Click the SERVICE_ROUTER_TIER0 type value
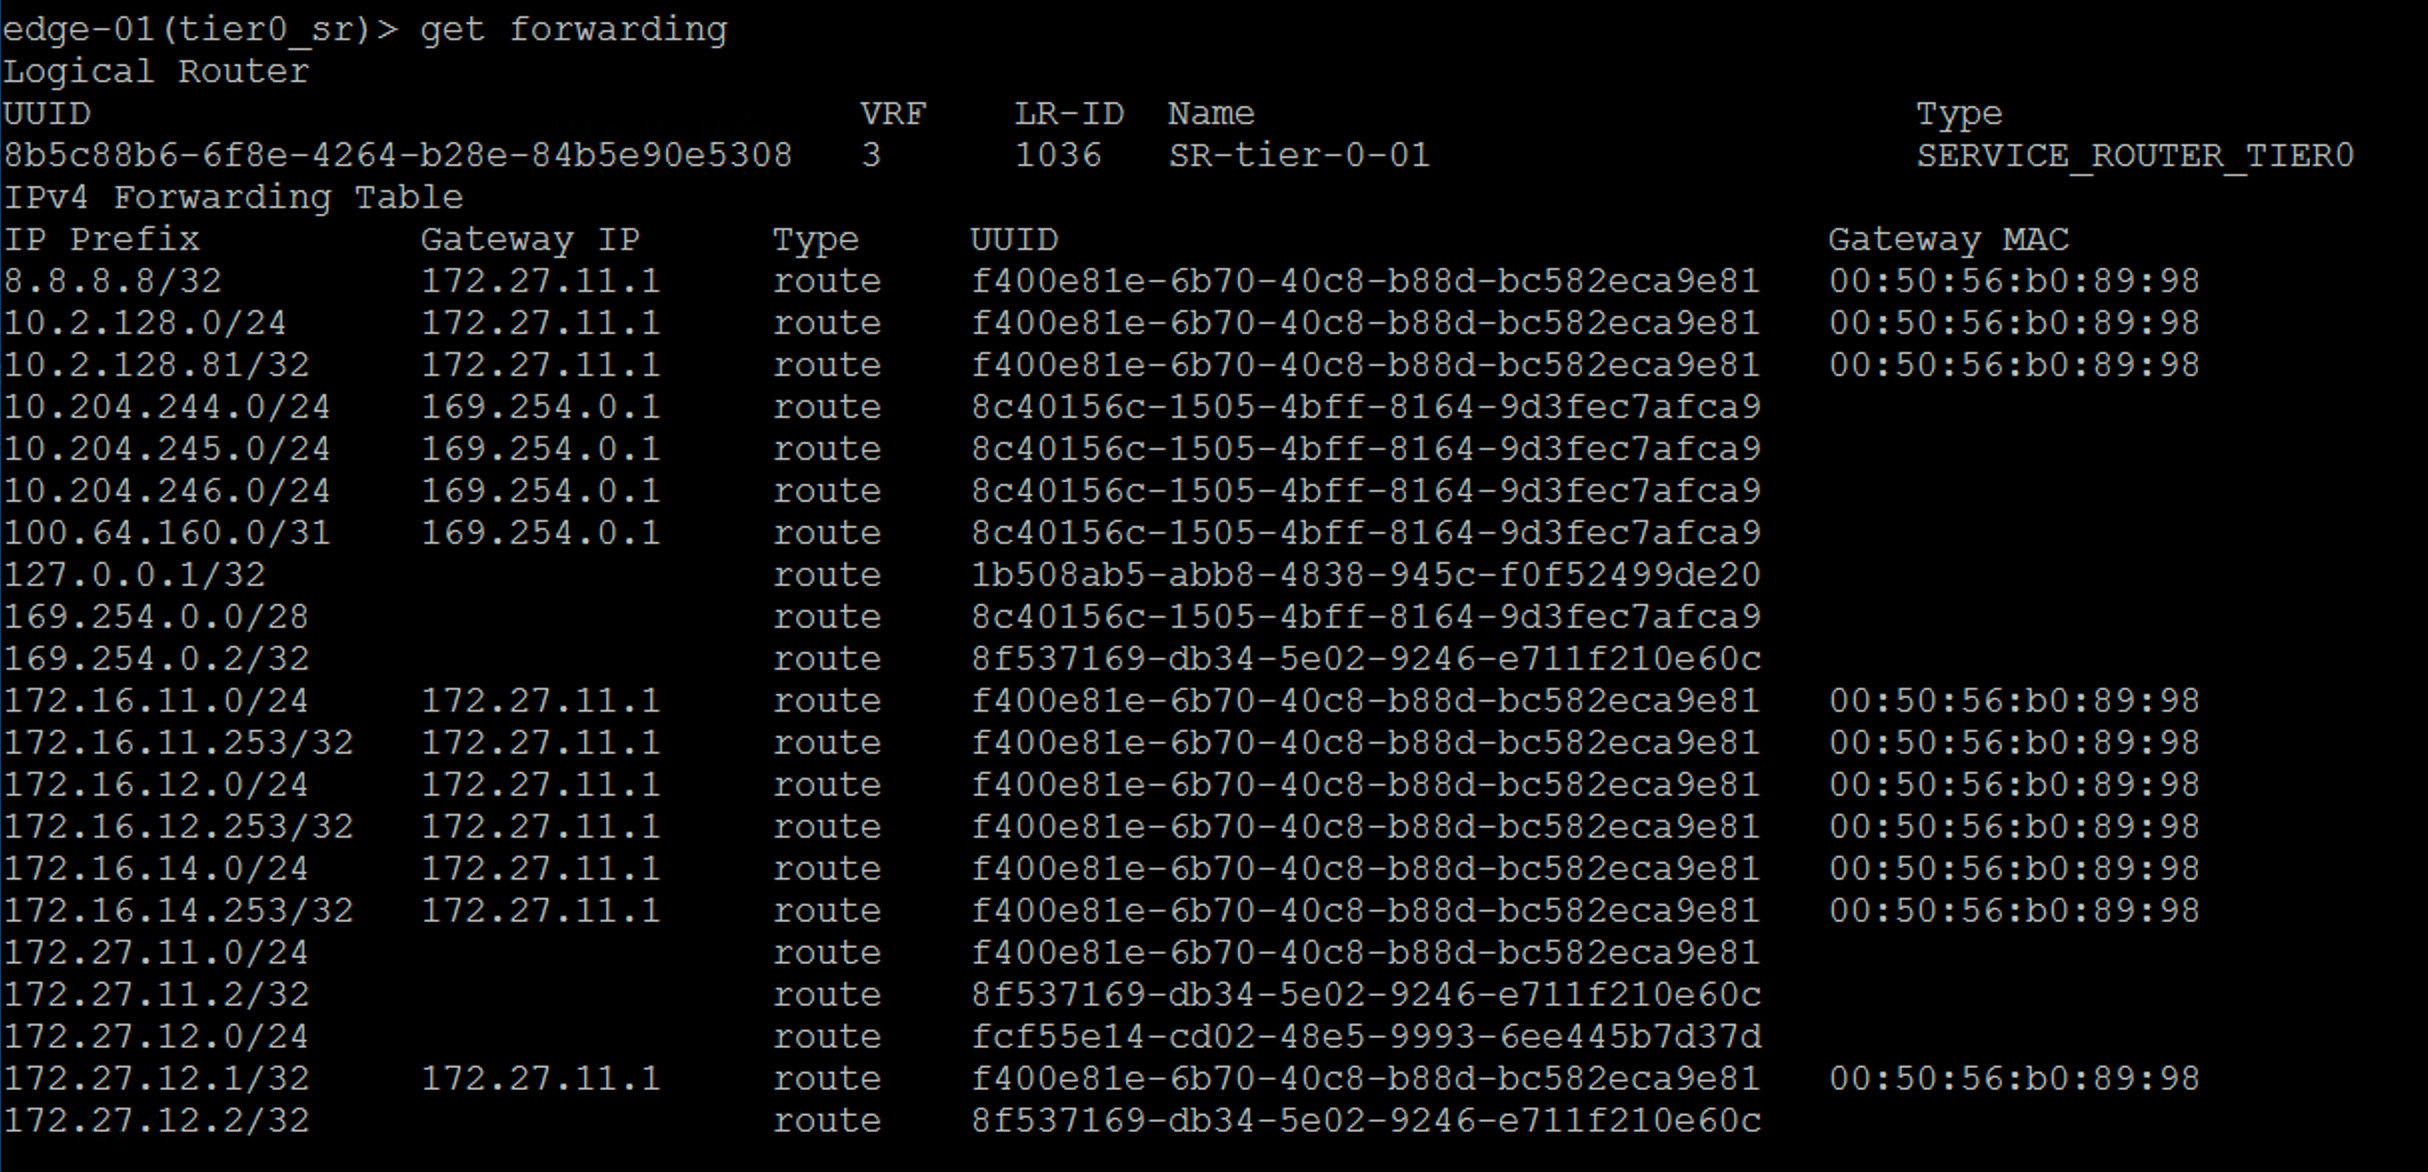The width and height of the screenshot is (2428, 1172). click(x=2134, y=156)
